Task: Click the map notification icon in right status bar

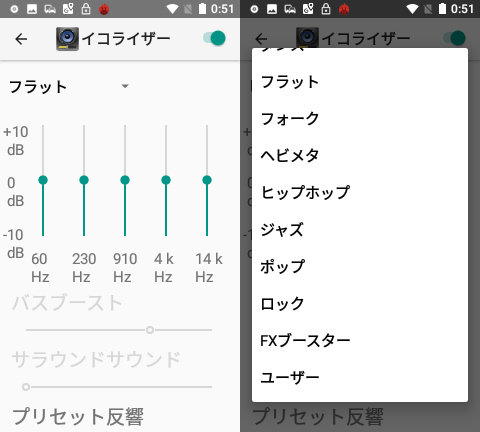Action: coord(308,9)
